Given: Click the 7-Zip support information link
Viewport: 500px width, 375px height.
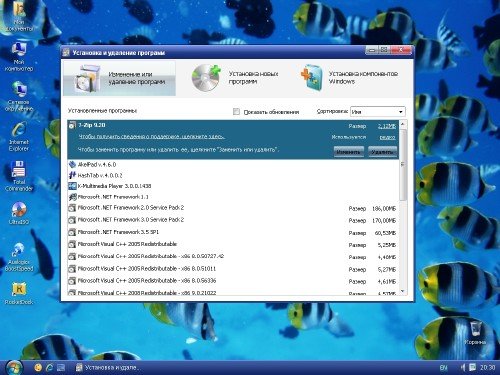Looking at the screenshot, I should point(152,137).
